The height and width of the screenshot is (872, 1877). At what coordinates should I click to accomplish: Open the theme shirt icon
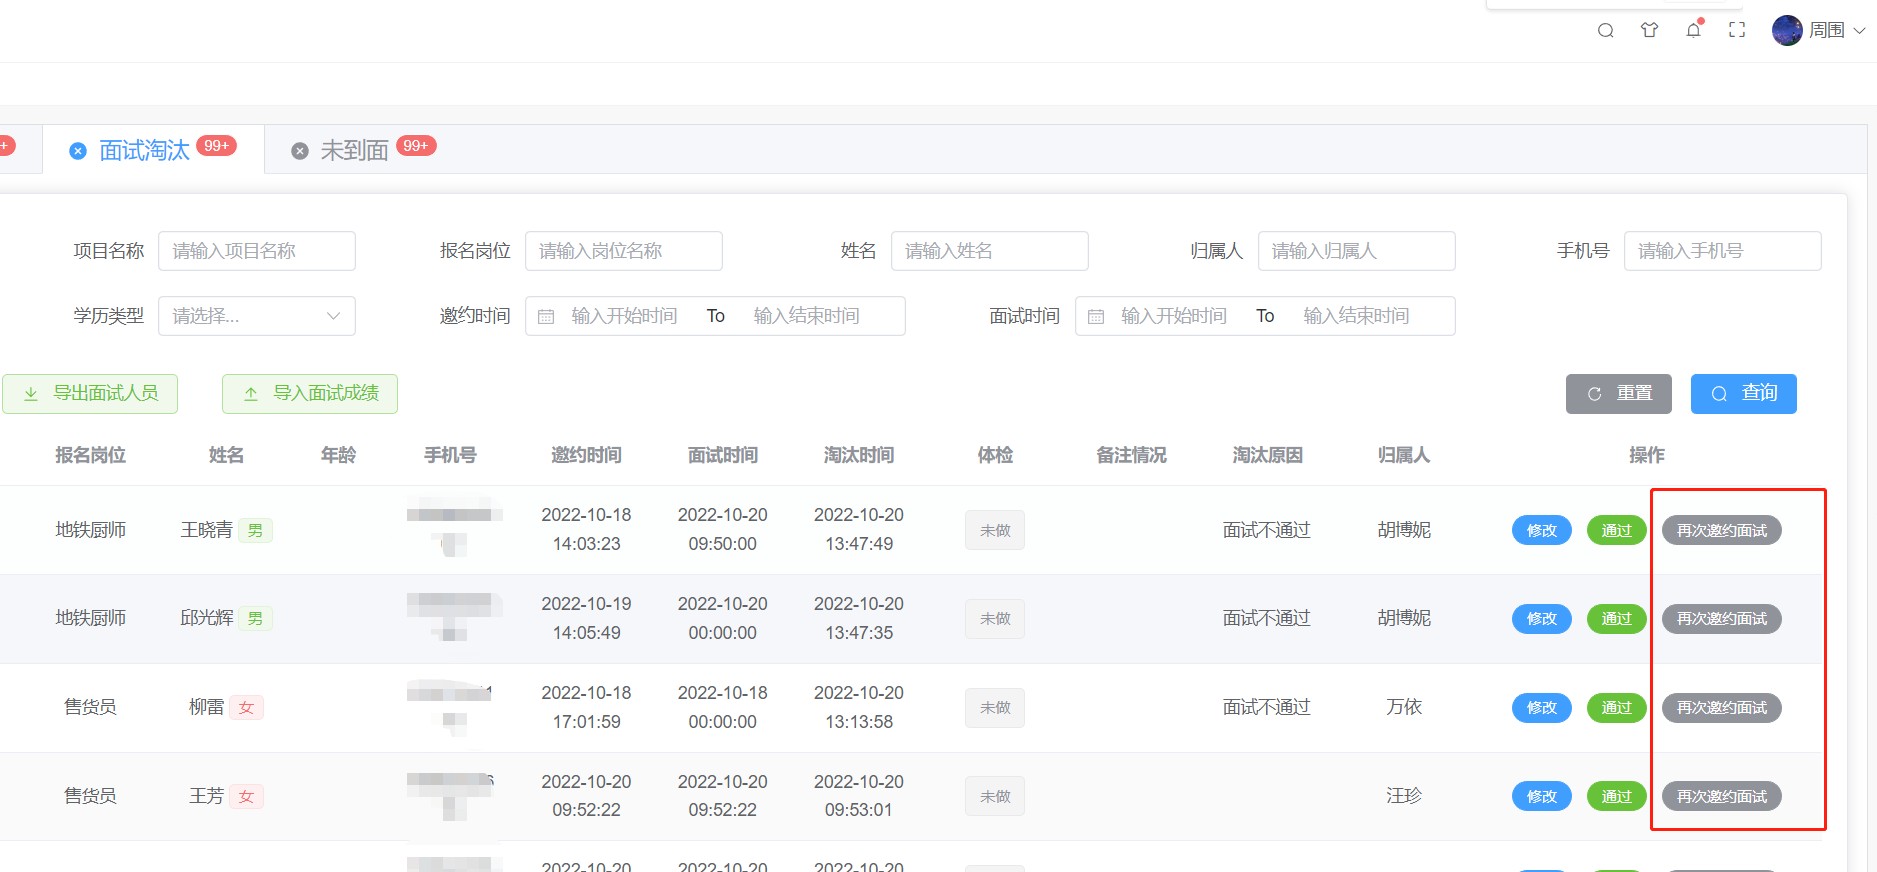pyautogui.click(x=1649, y=30)
